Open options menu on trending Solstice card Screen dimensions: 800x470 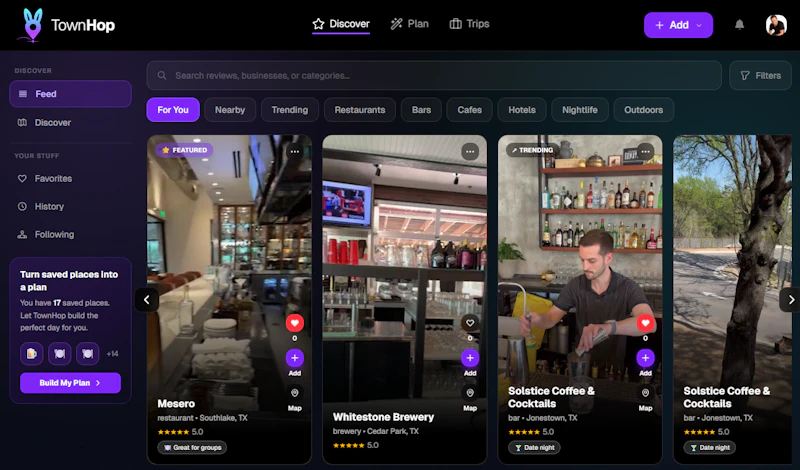tap(645, 152)
